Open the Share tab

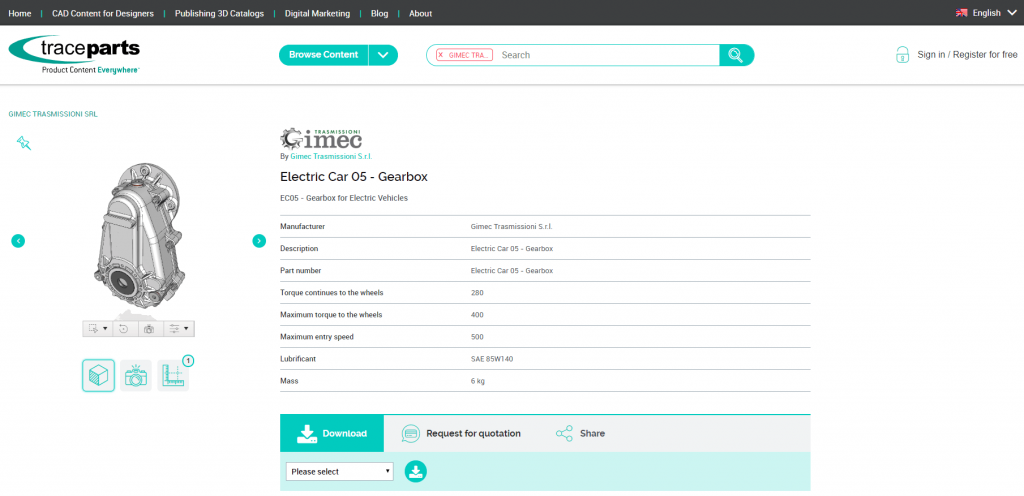(581, 433)
